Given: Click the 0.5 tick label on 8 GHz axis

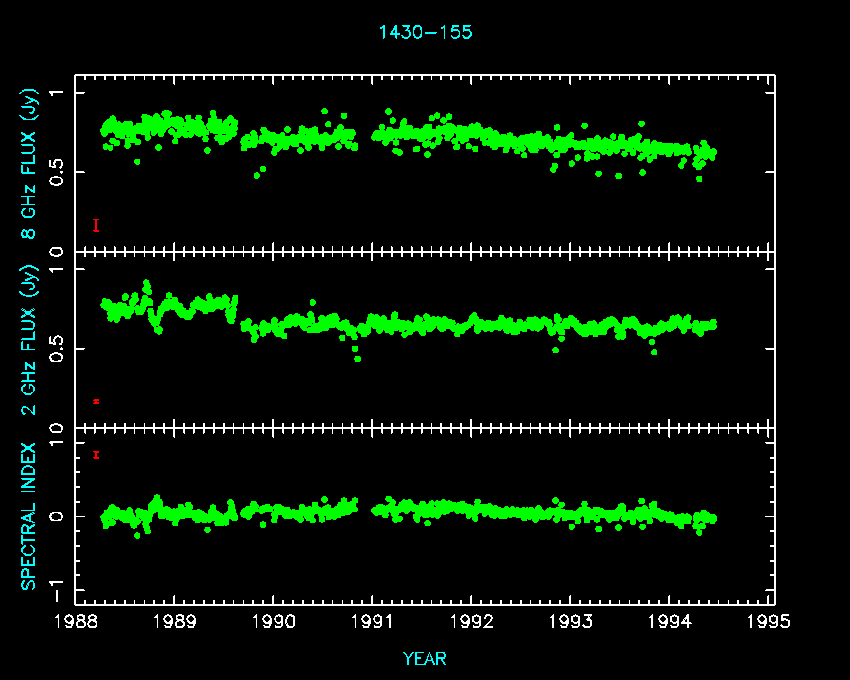Looking at the screenshot, I should point(57,173).
